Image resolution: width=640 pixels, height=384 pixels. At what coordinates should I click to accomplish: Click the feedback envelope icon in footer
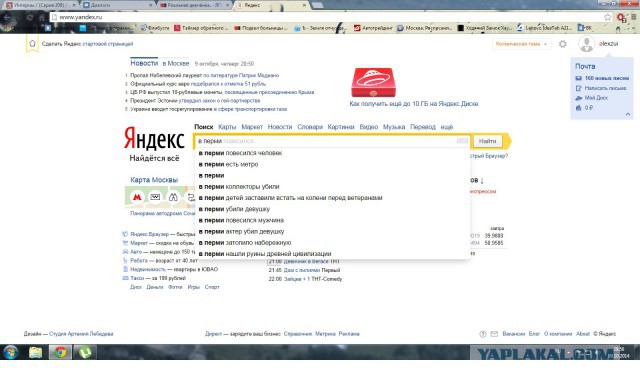click(494, 334)
